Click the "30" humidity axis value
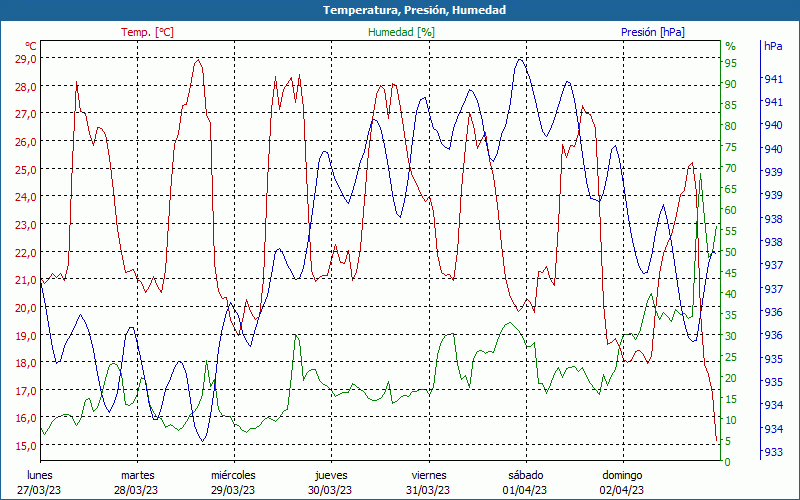Screen dimensions: 800x500 [x=731, y=336]
